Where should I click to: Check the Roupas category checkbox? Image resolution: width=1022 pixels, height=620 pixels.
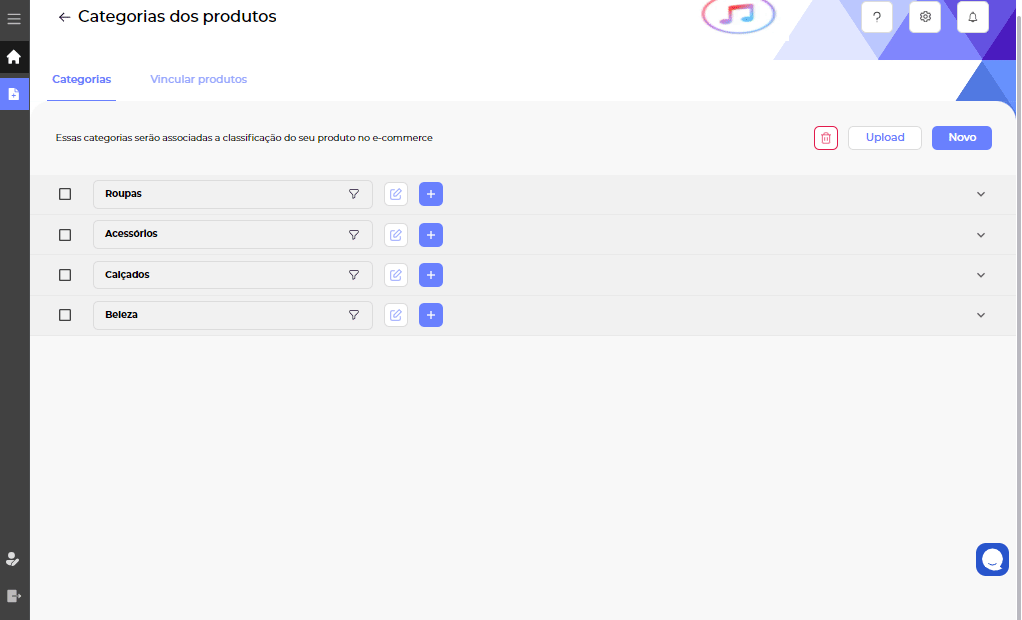65,194
